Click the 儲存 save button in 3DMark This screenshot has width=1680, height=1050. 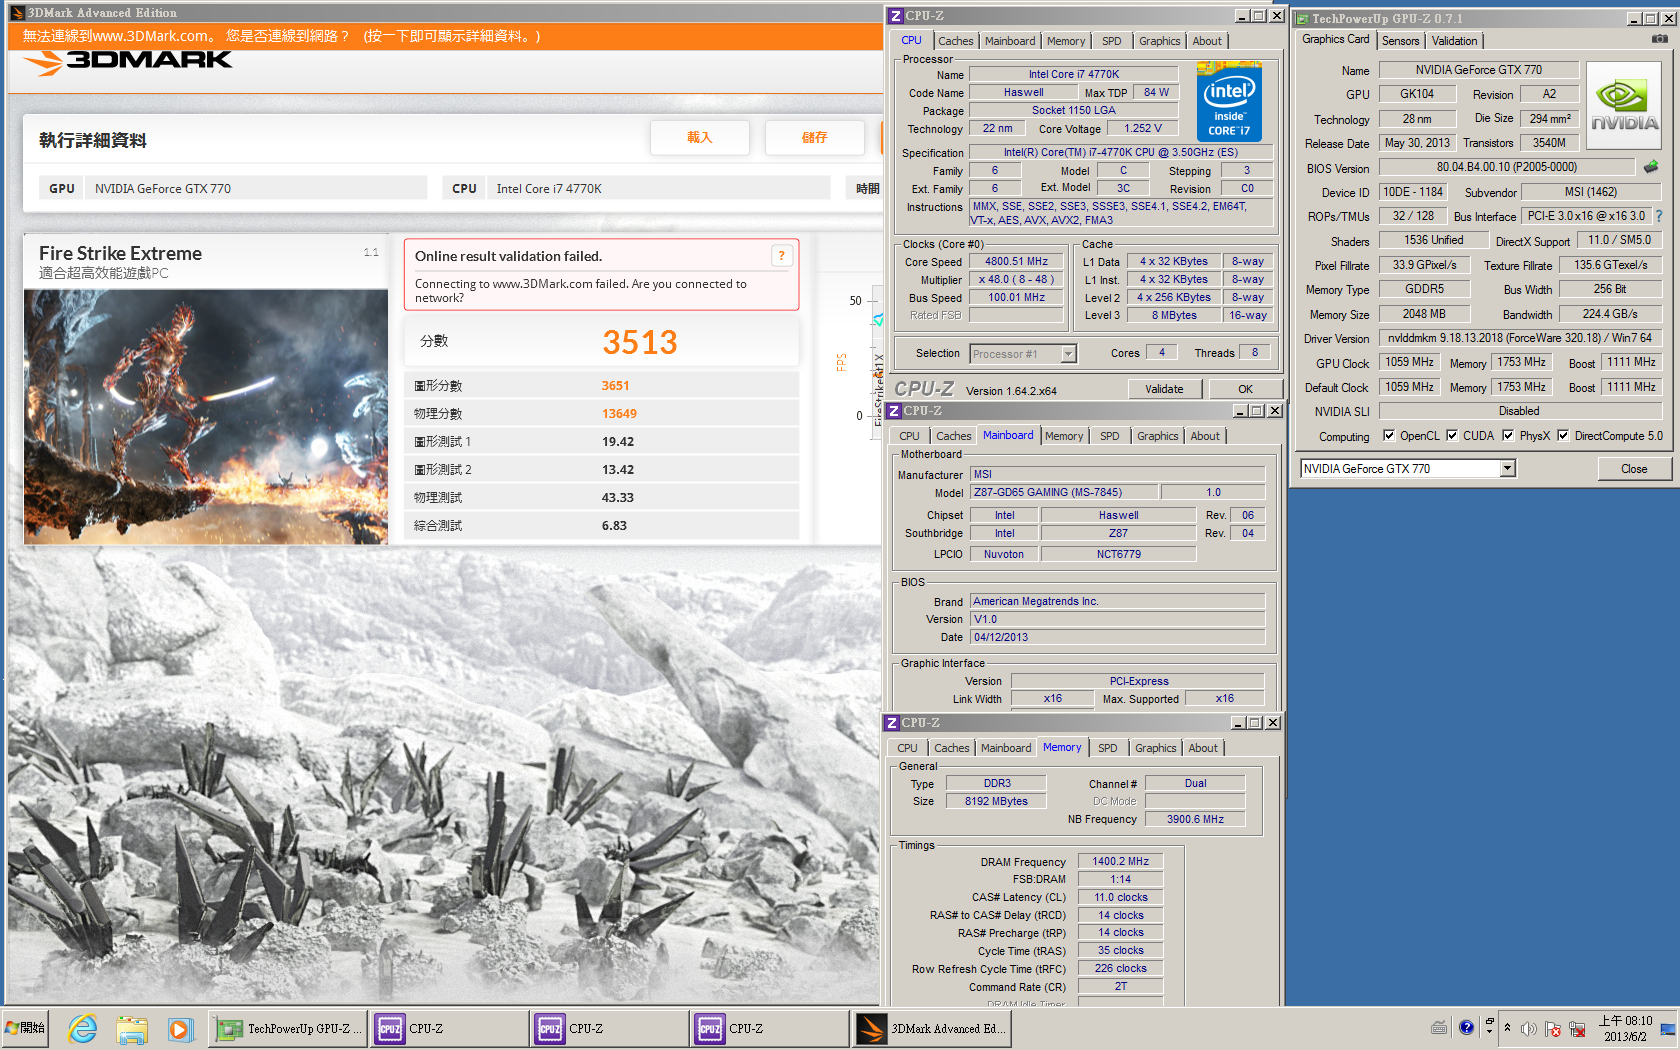click(814, 138)
